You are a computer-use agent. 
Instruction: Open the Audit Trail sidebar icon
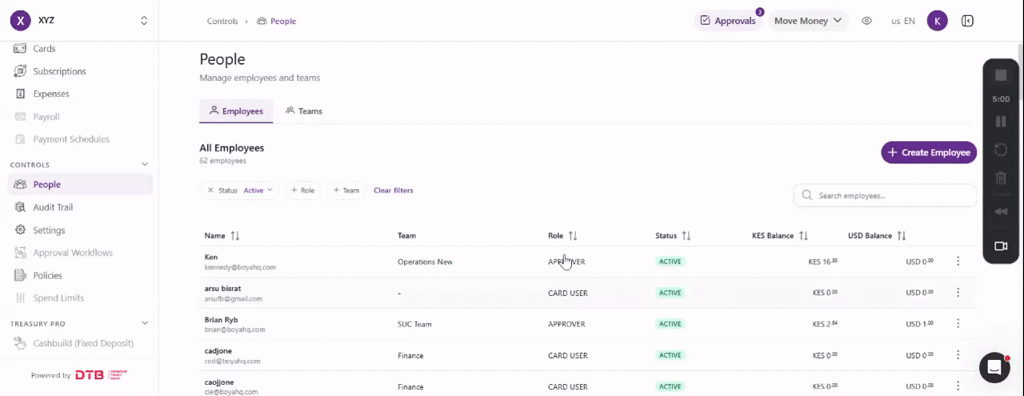20,207
